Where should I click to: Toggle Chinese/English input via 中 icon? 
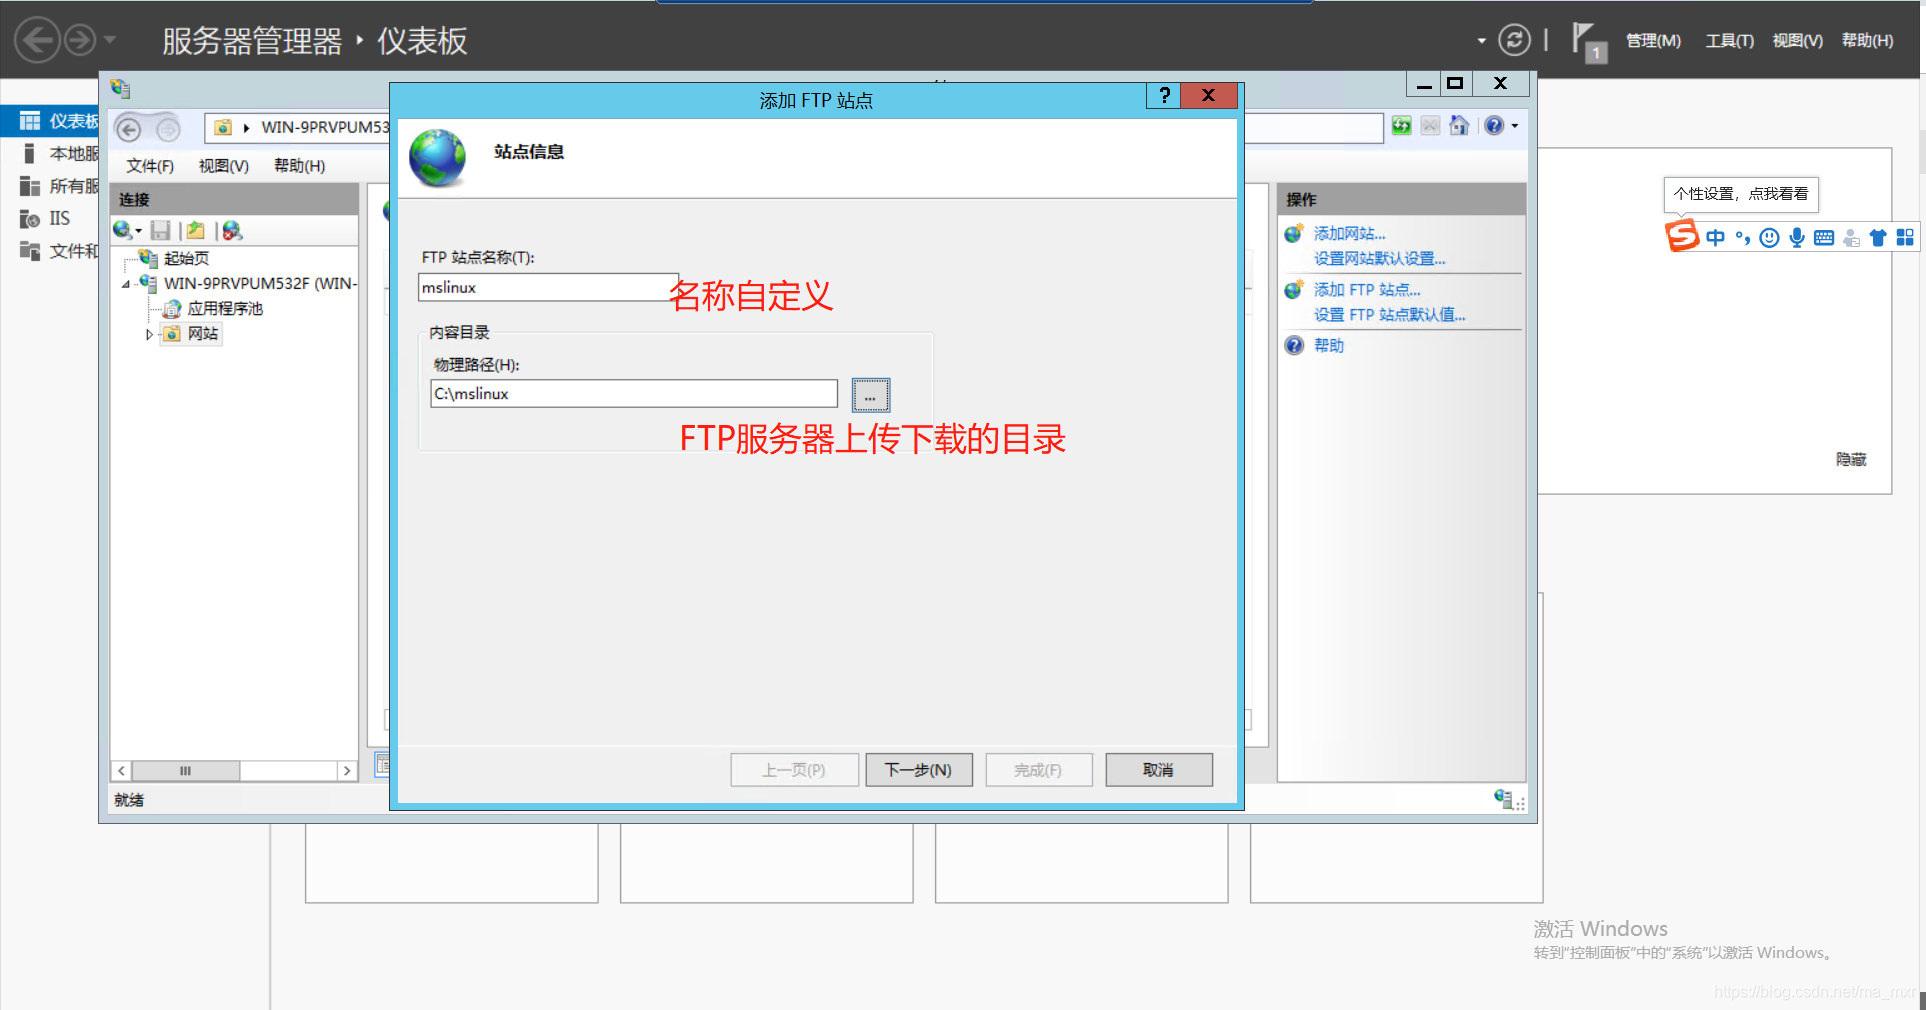pos(1716,238)
